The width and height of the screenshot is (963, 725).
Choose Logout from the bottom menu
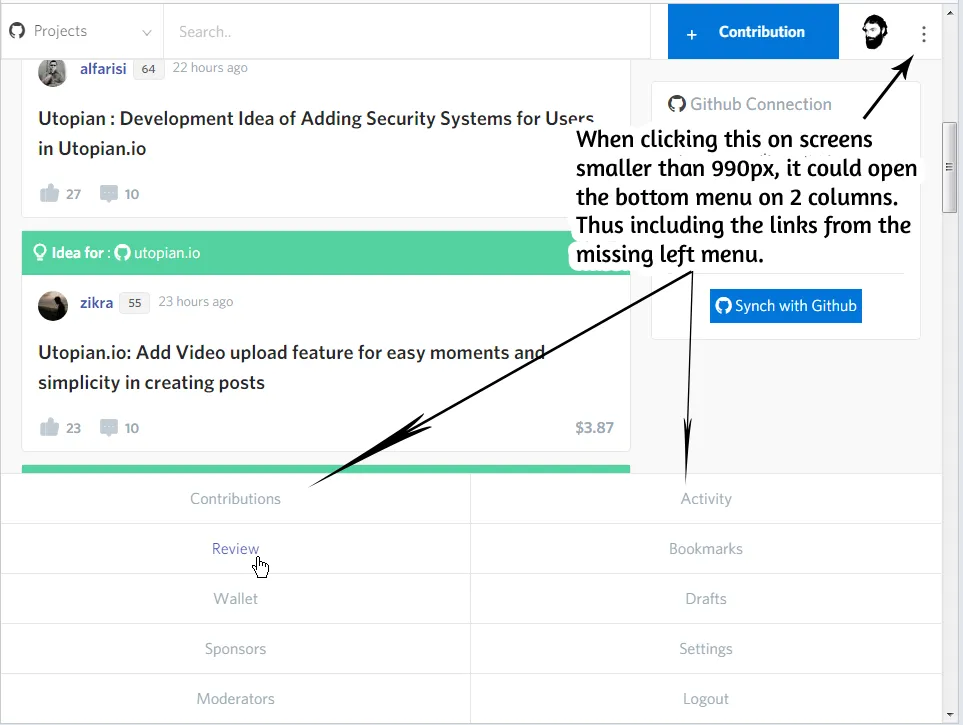tap(706, 699)
